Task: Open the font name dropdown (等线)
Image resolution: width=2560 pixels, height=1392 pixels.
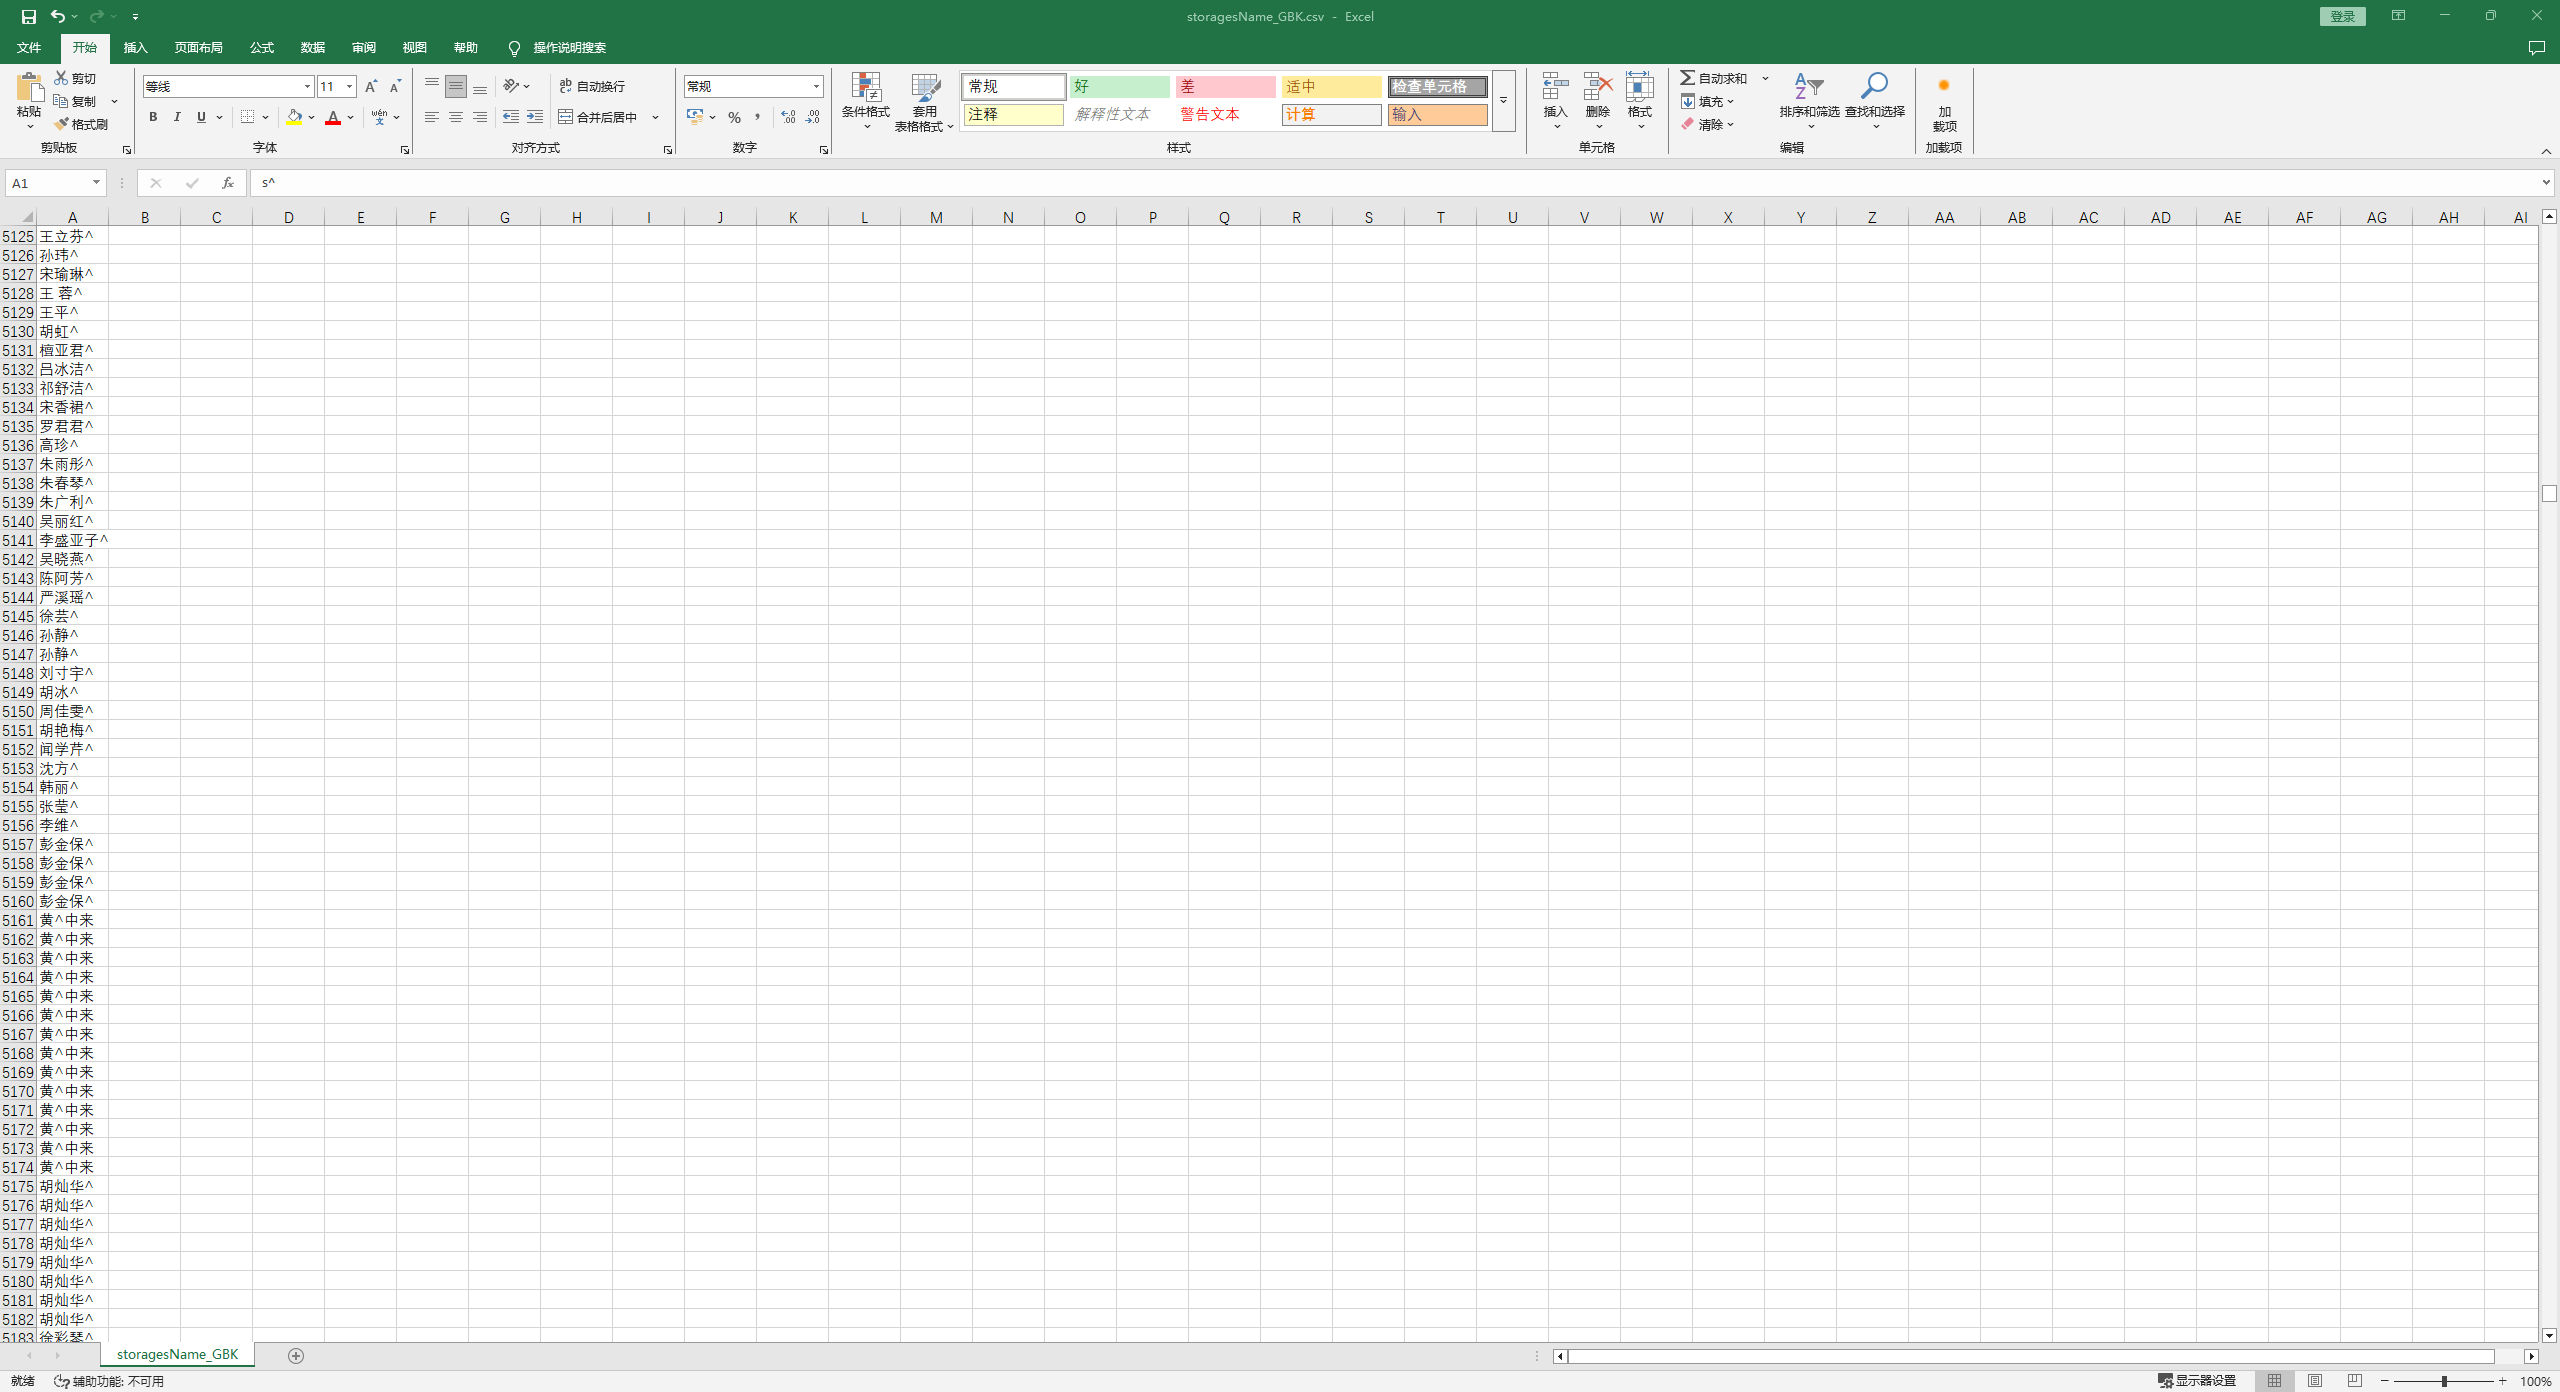Action: 307,86
